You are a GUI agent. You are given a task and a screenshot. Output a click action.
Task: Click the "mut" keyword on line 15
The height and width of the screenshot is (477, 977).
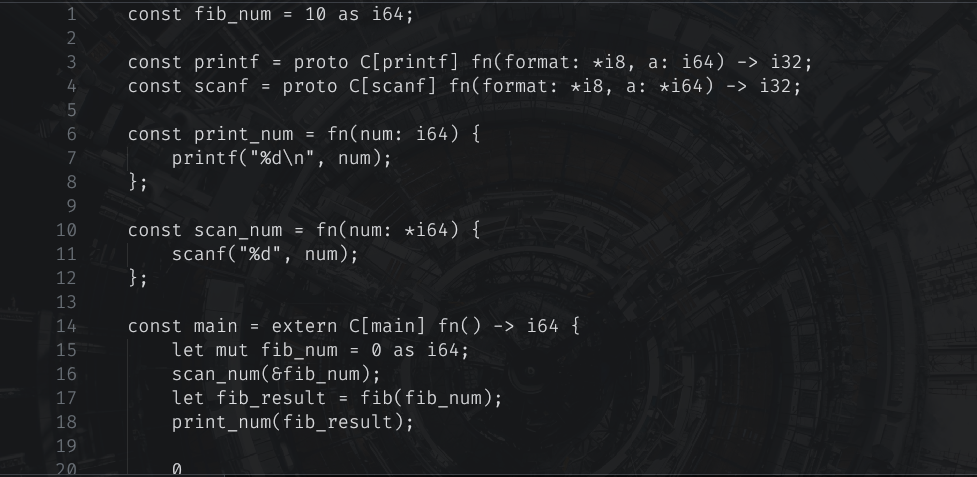point(233,350)
